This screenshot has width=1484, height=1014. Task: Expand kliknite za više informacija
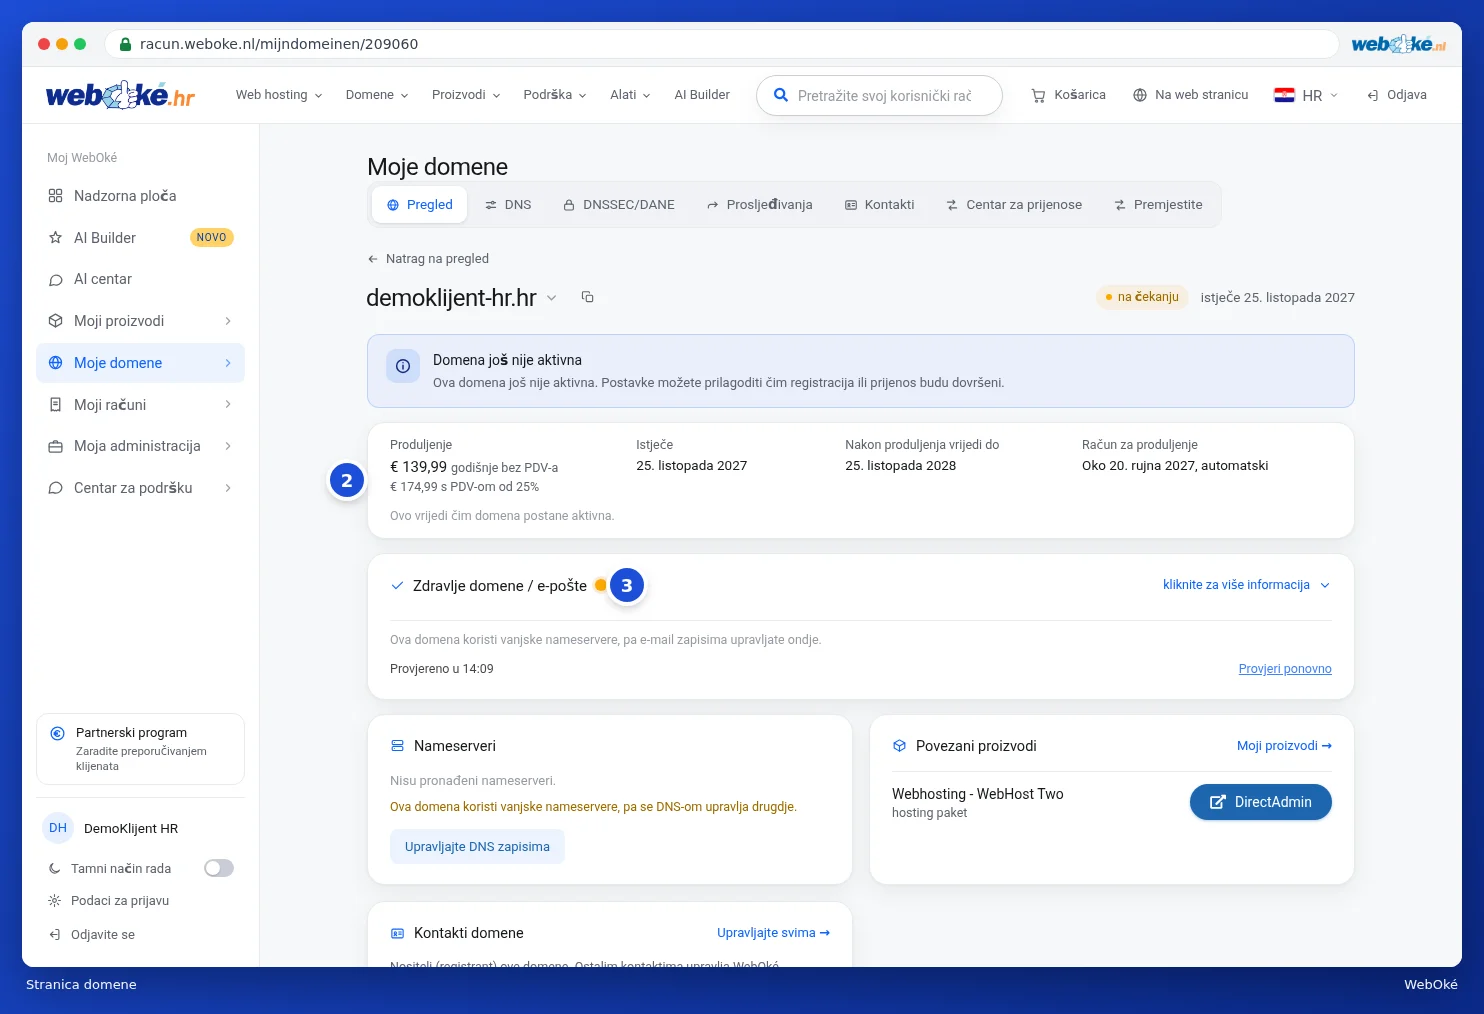click(1246, 585)
